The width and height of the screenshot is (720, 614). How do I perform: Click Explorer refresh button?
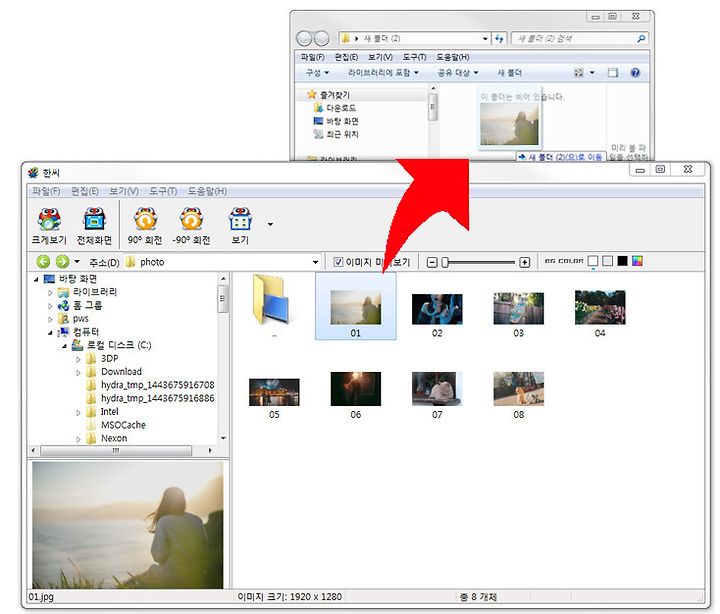(x=499, y=39)
